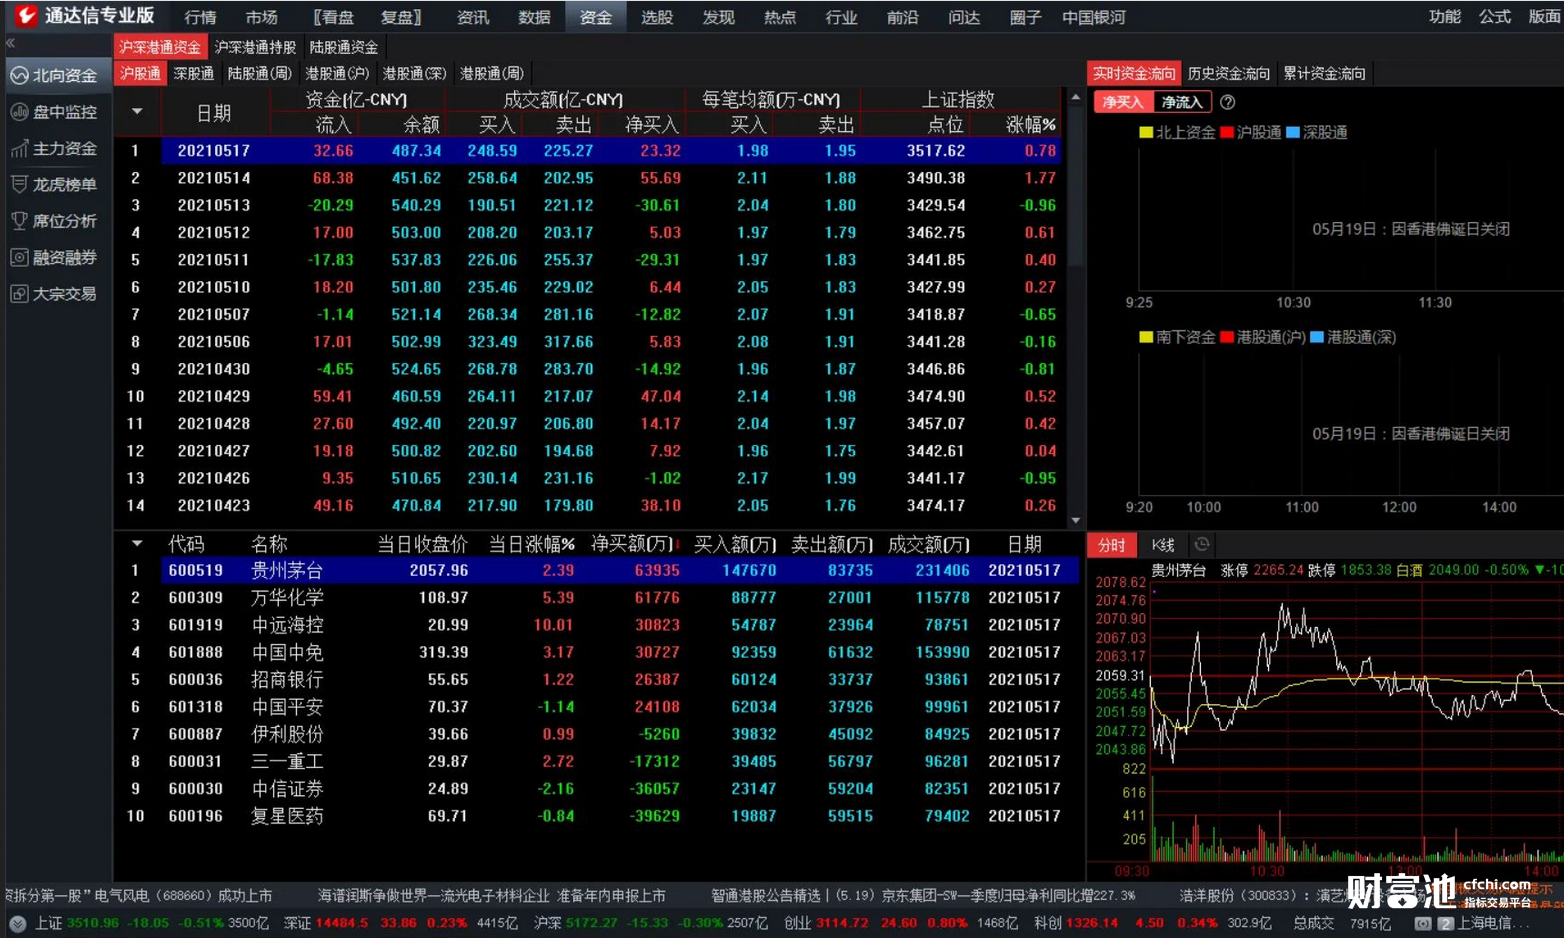This screenshot has width=1564, height=938.
Task: Toggle 净流入 view
Action: tap(1182, 102)
